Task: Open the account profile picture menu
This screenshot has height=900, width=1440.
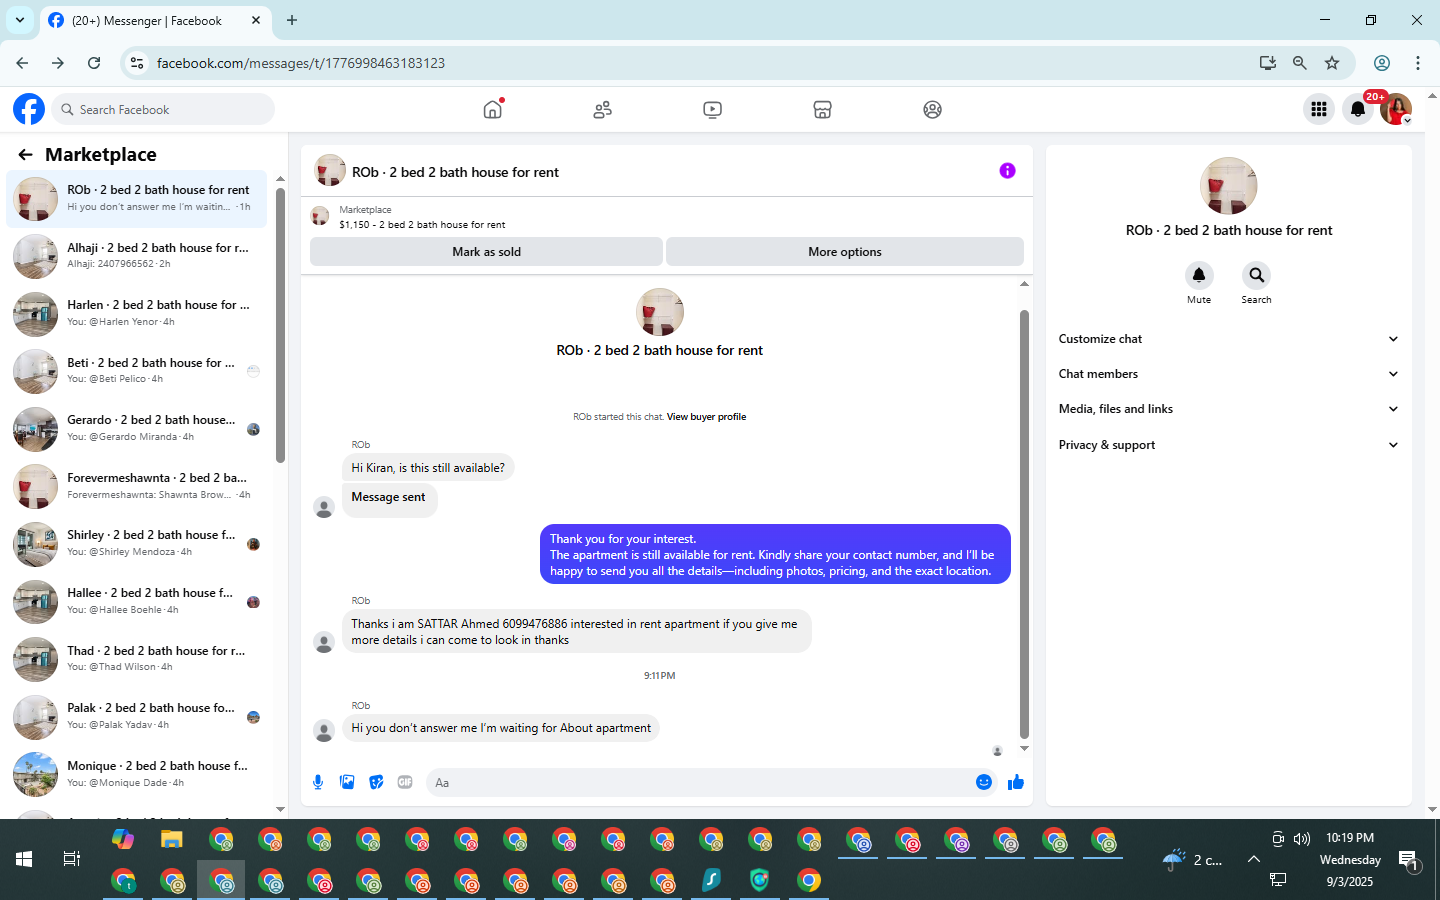Action: point(1395,109)
